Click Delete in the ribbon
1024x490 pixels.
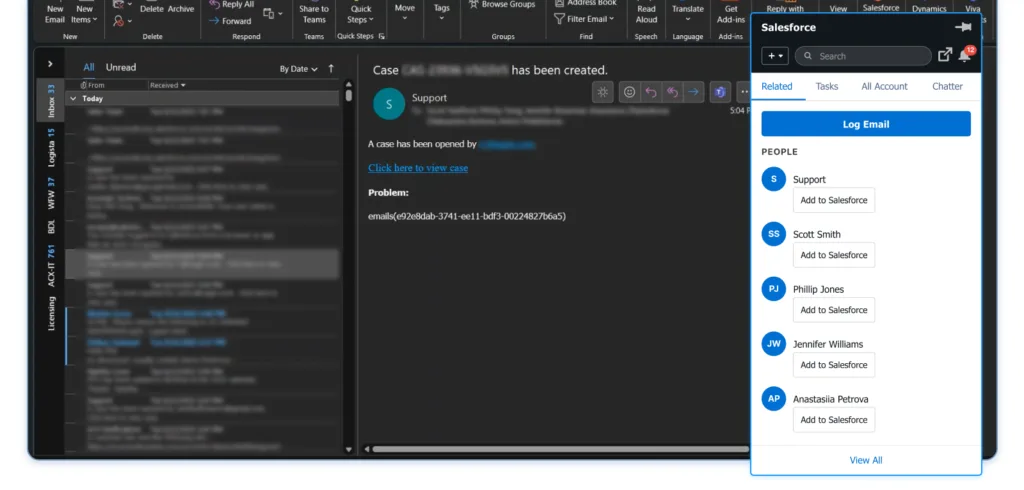pyautogui.click(x=152, y=9)
